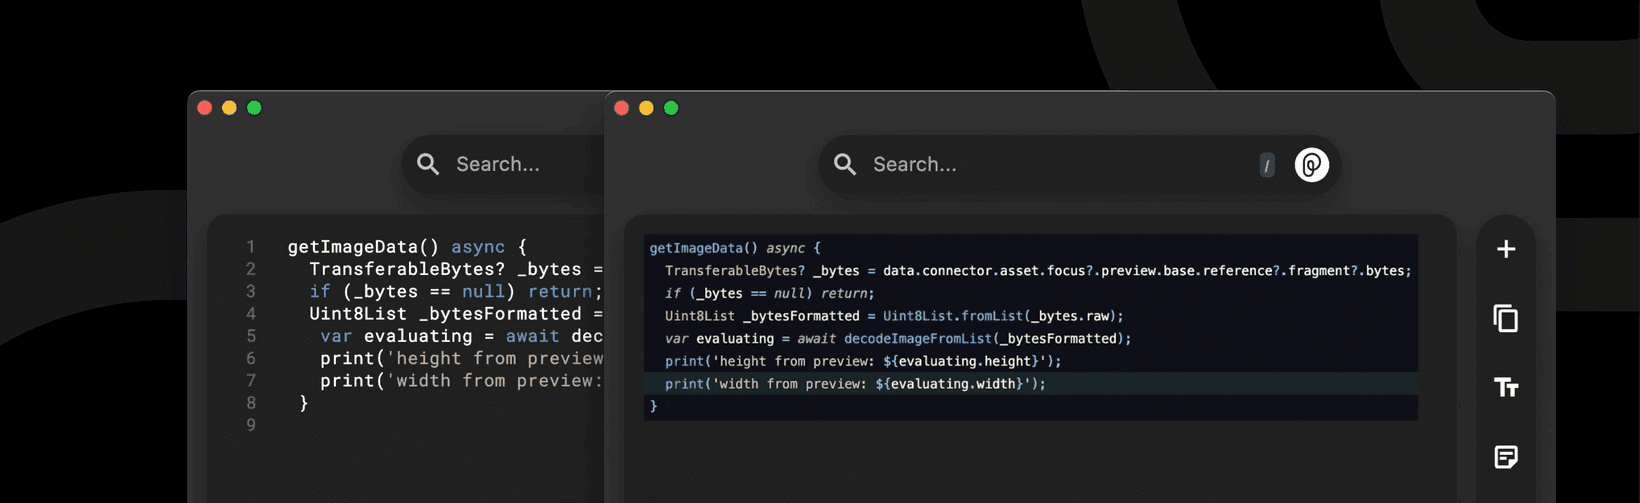Click the plus add icon in right sidebar
The image size is (1640, 503).
pyautogui.click(x=1506, y=249)
